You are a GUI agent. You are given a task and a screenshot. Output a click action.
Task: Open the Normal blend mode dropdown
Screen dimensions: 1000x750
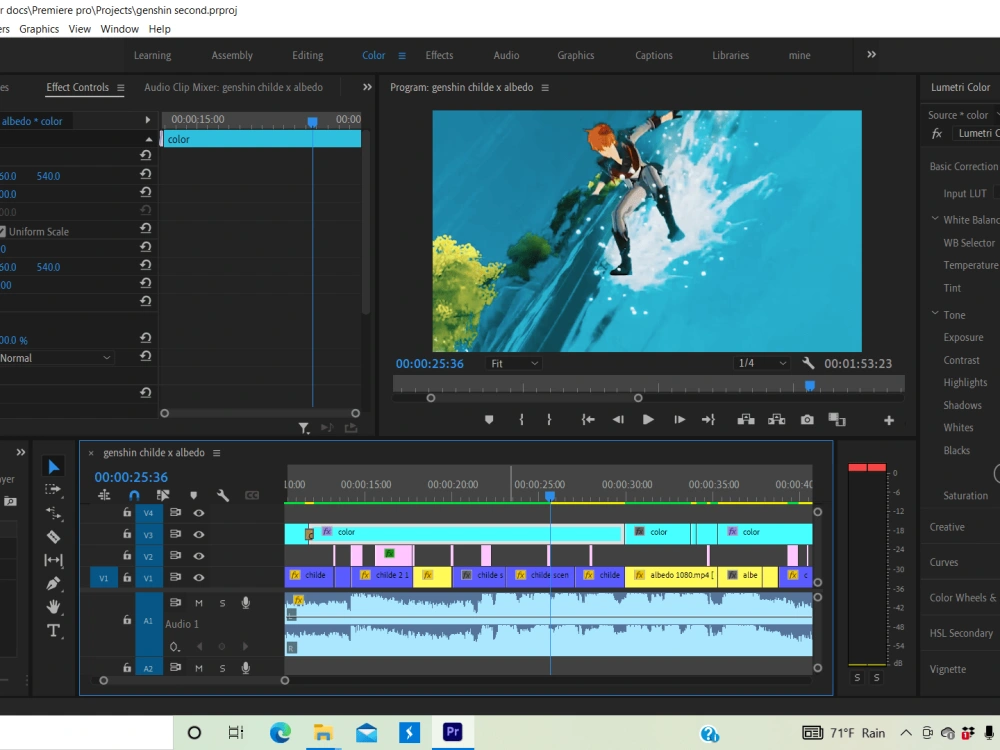click(55, 358)
